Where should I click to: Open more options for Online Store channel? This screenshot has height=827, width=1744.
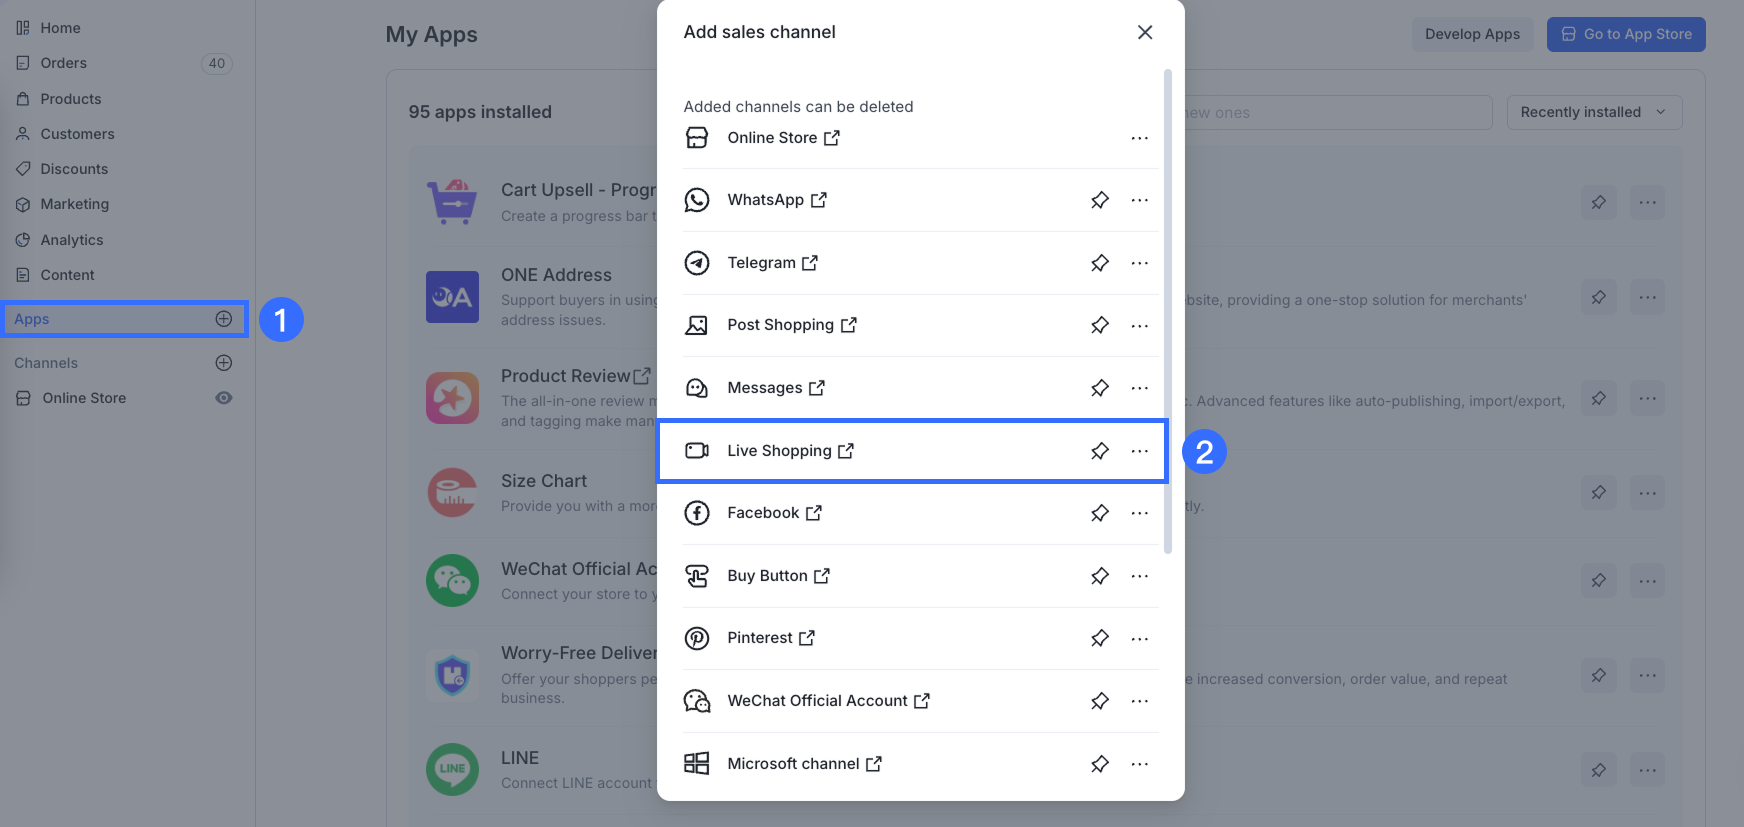1139,138
